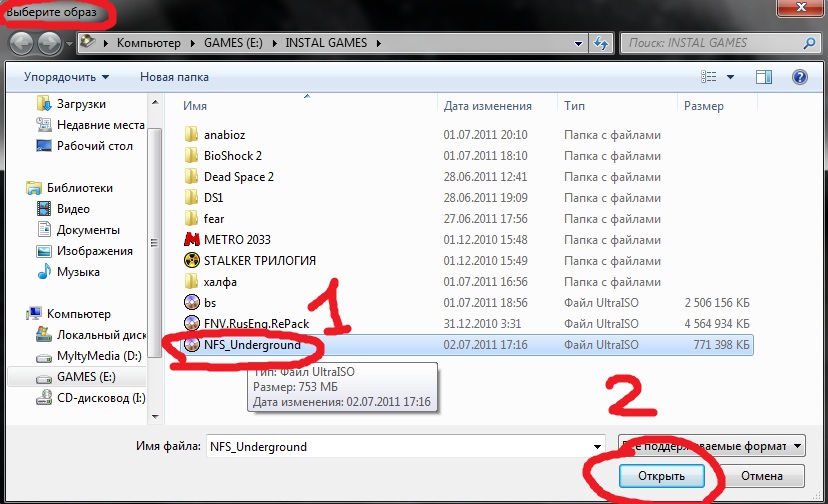Click the navigation pane scroll up arrow

(x=155, y=102)
